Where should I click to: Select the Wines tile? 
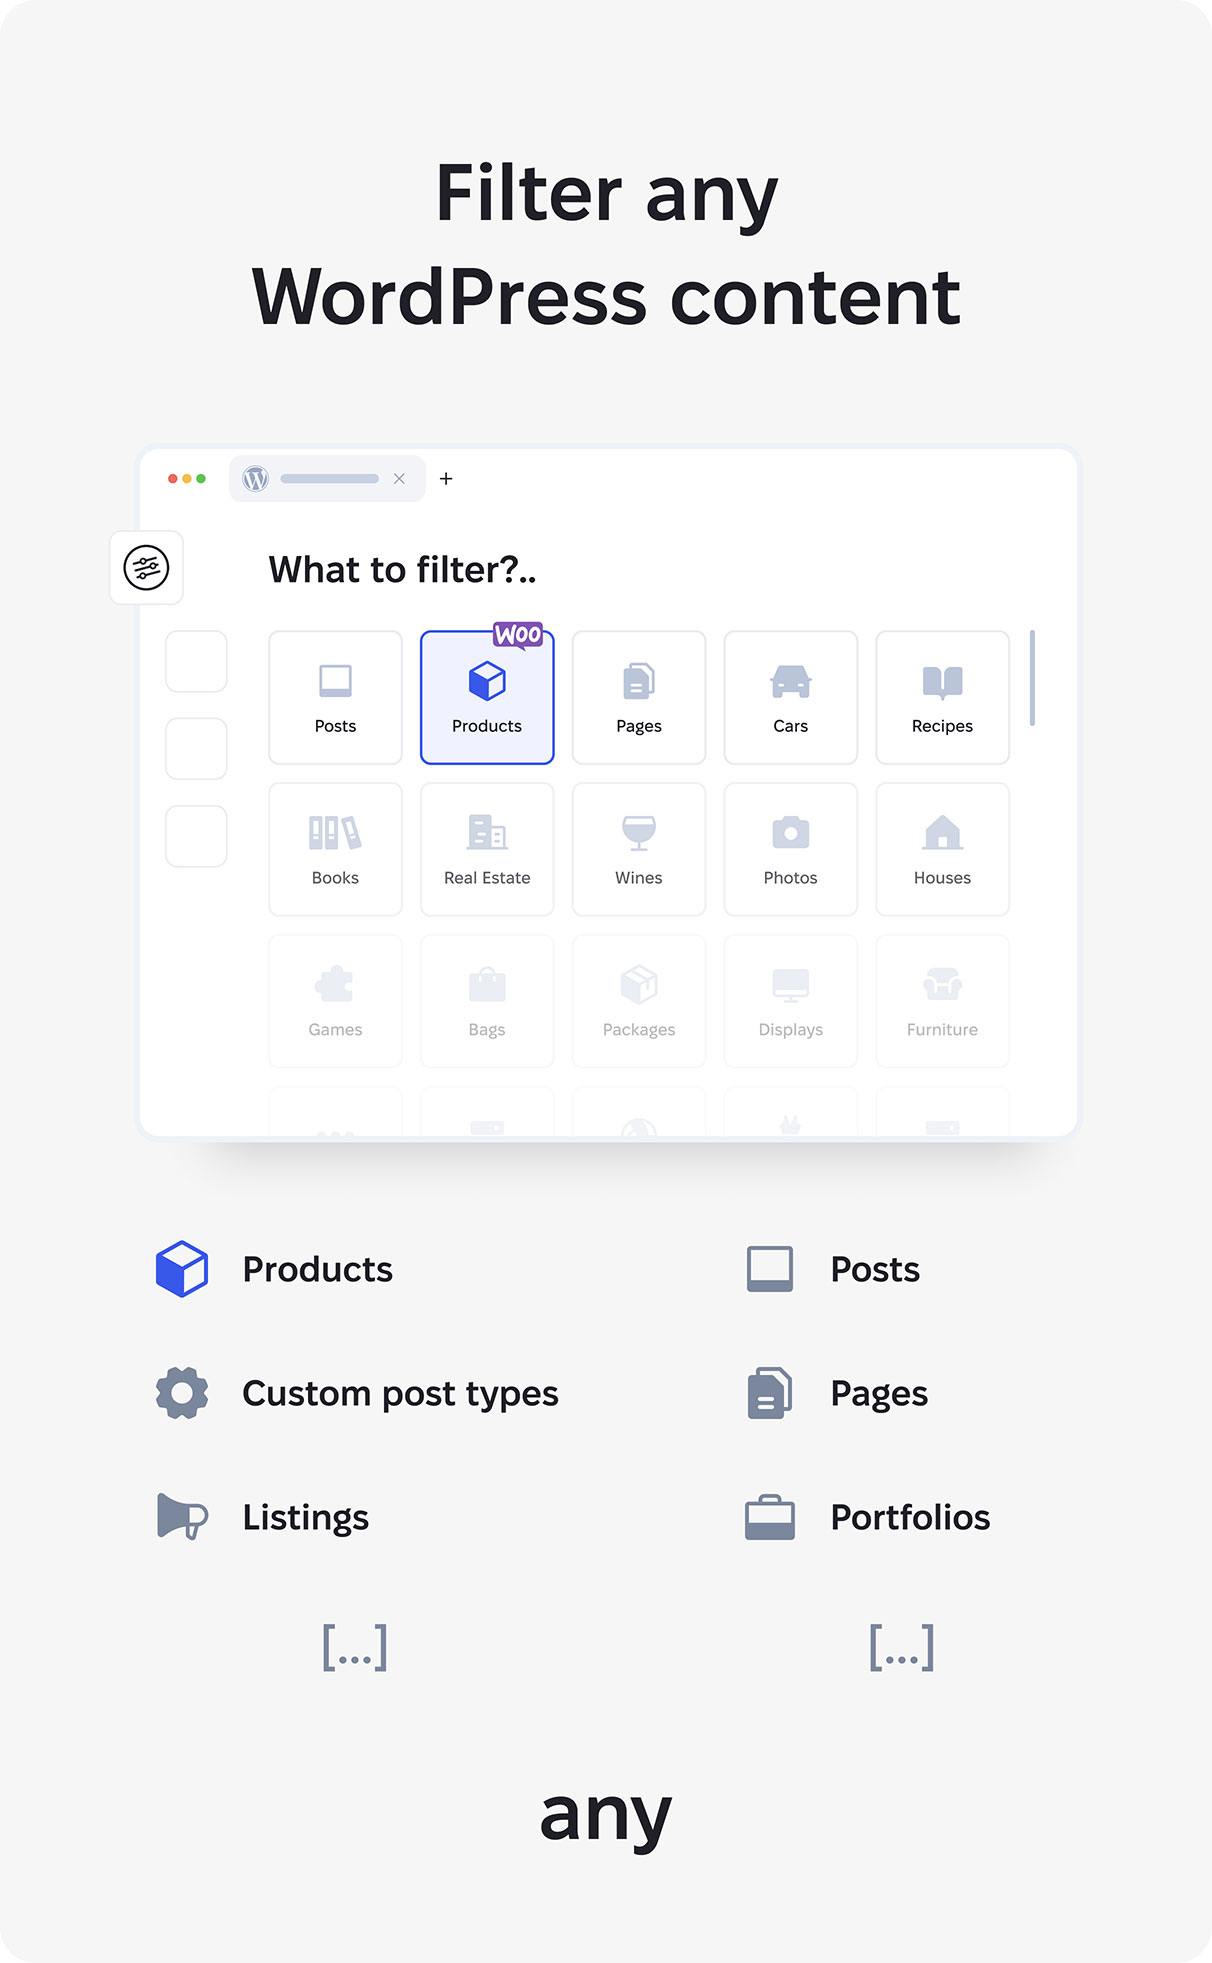pyautogui.click(x=639, y=849)
